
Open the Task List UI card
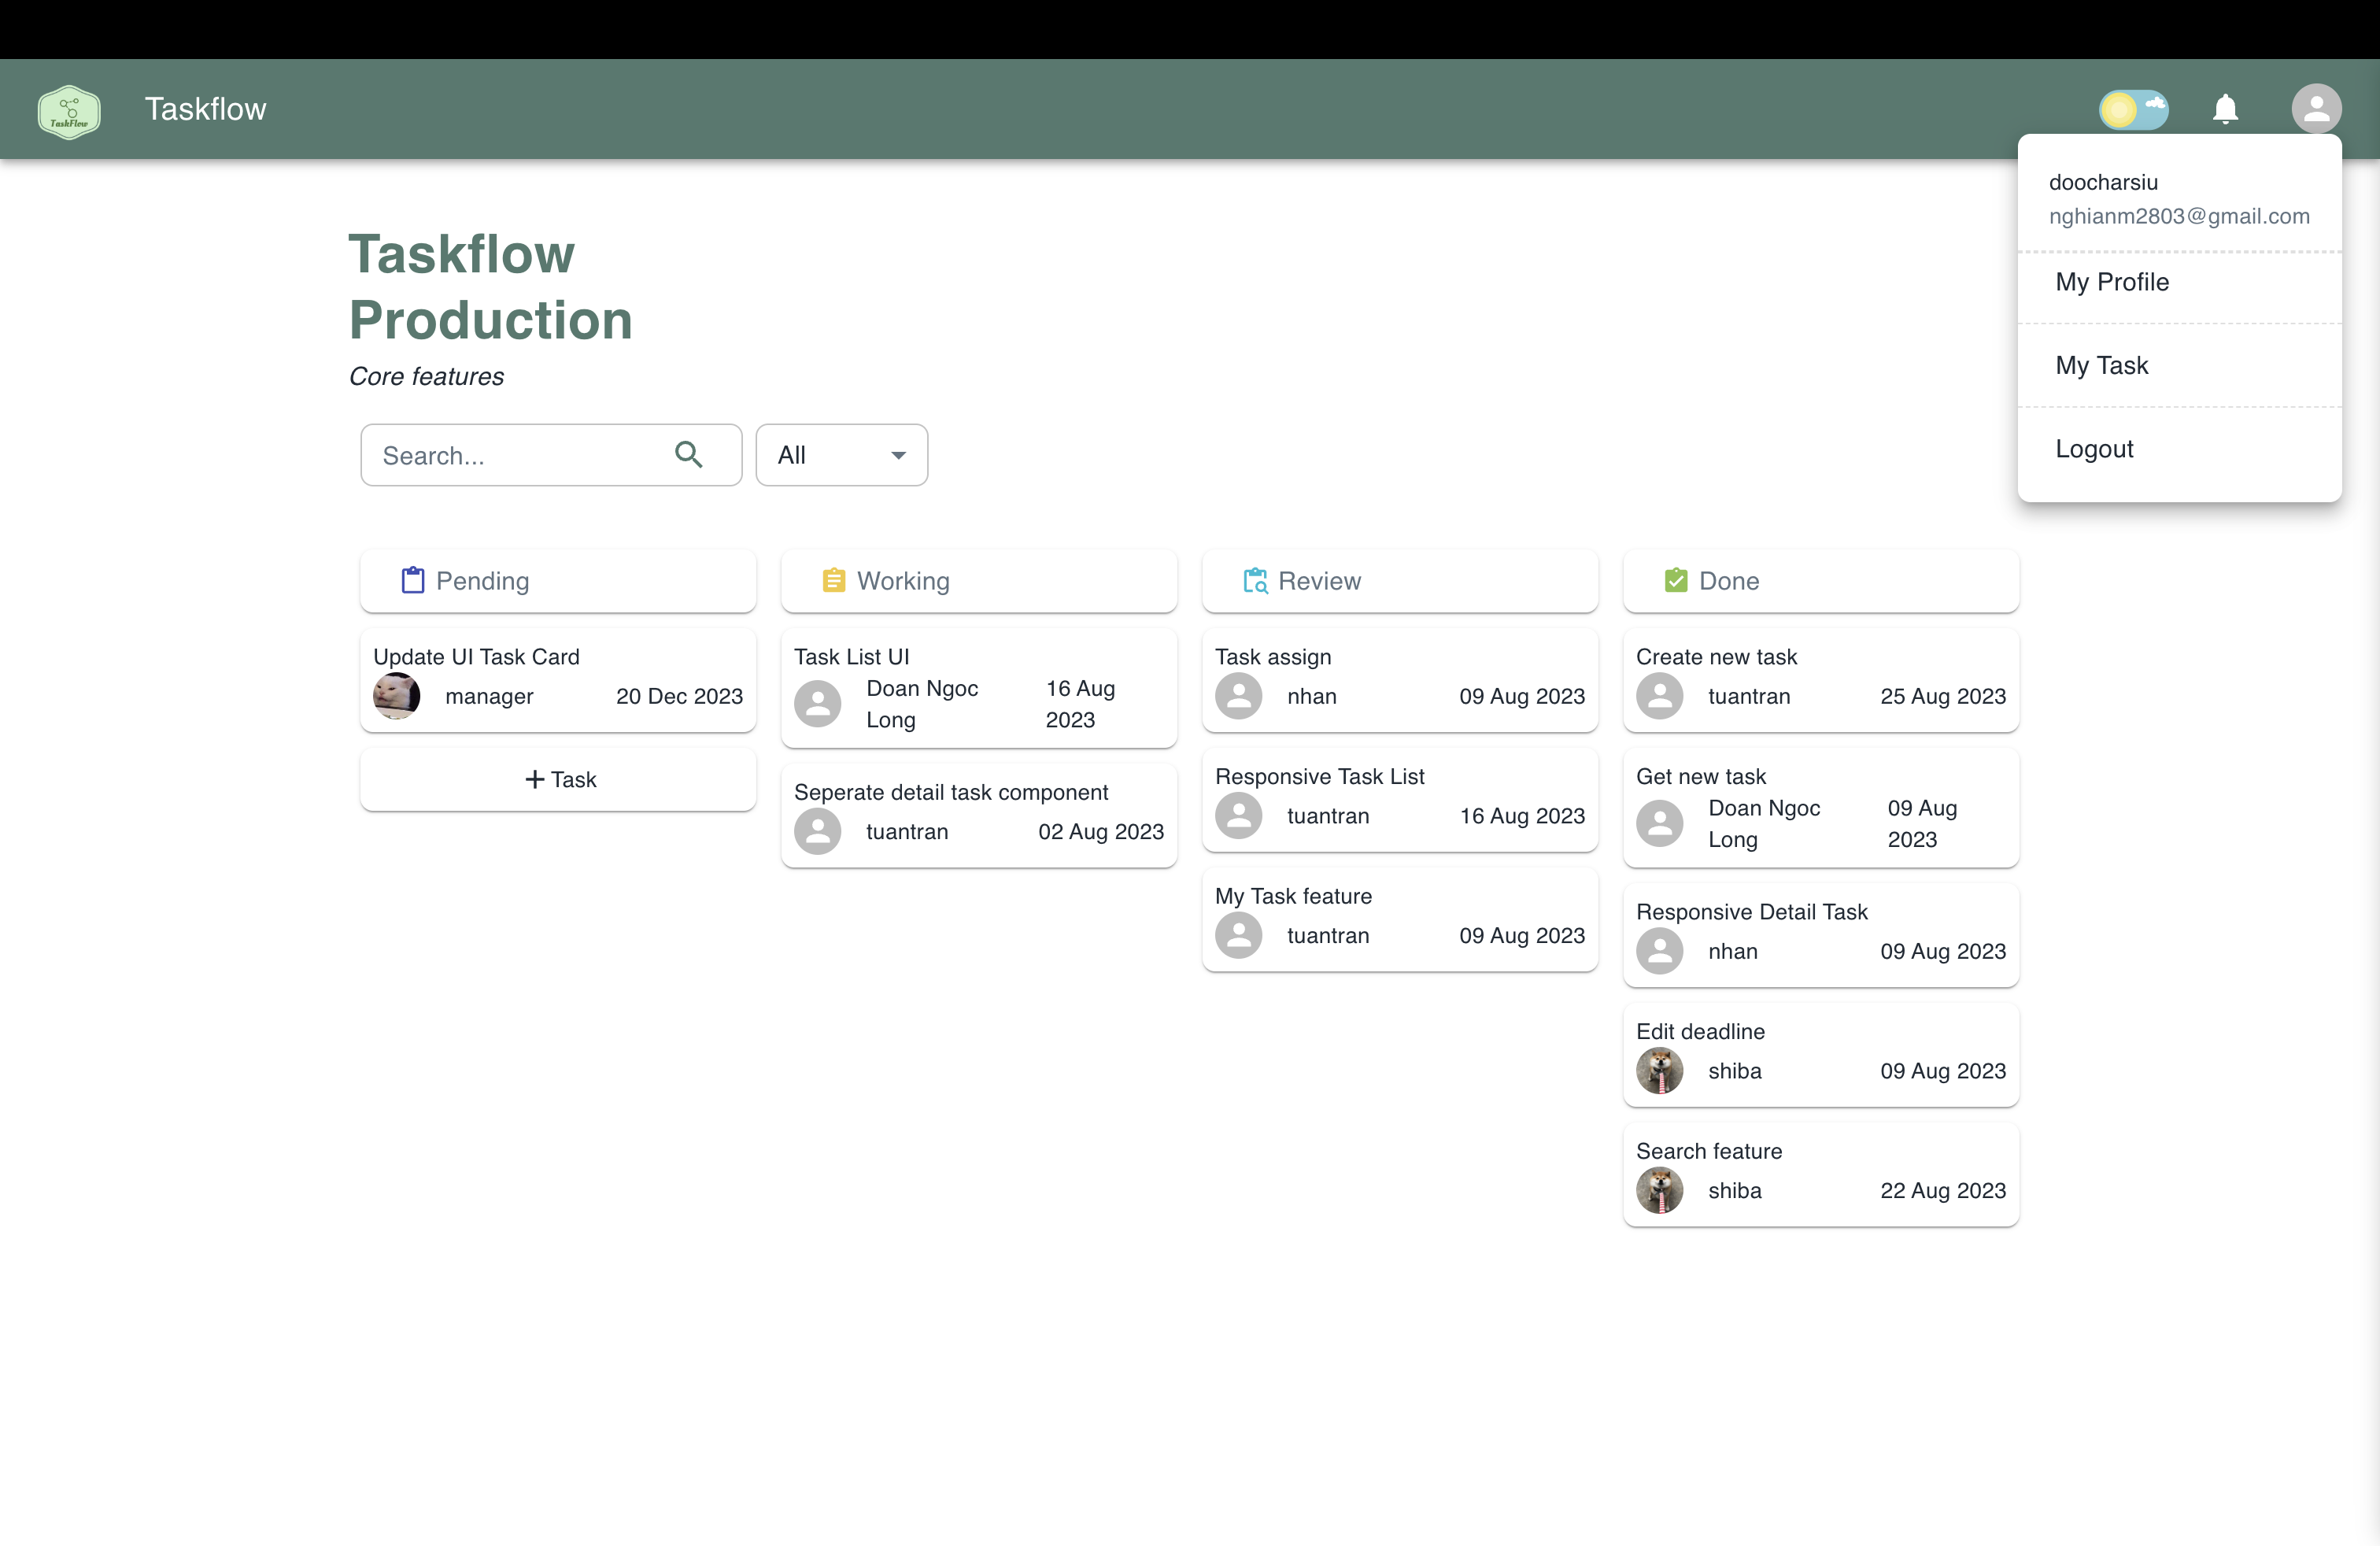979,688
